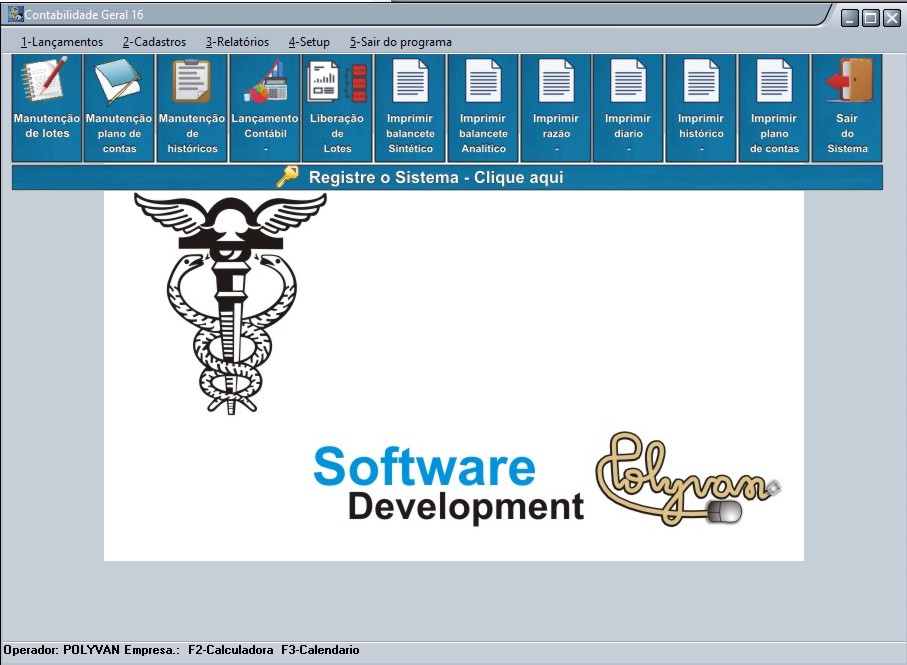
Task: Click F2-Calculadora in status bar
Action: click(x=231, y=650)
